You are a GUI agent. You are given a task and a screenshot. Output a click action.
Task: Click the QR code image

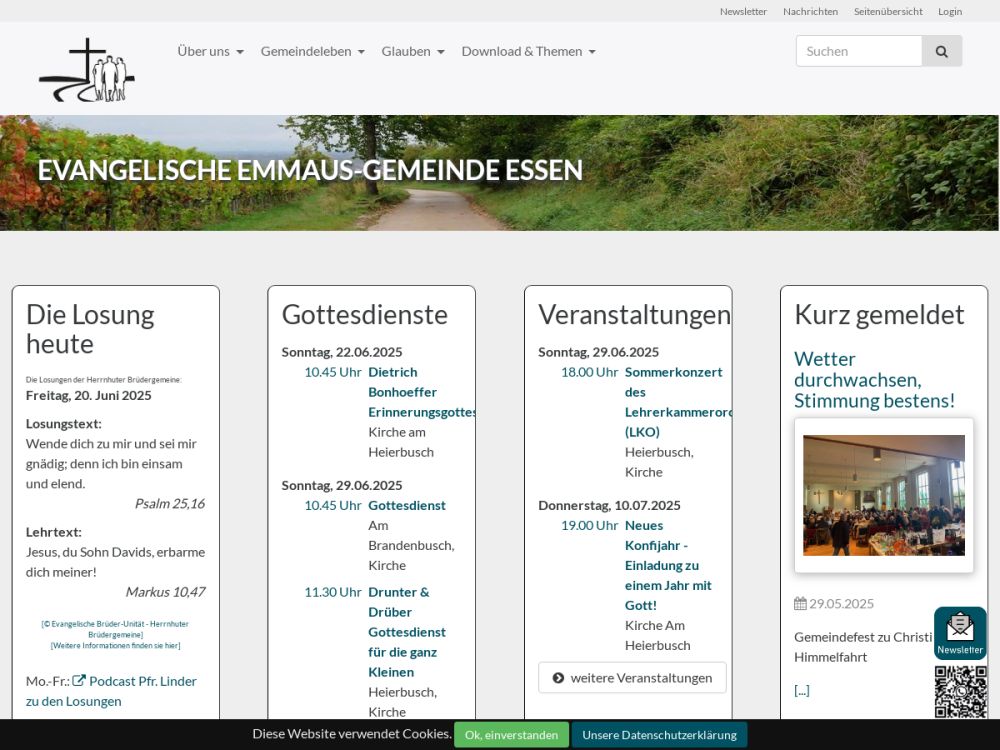[960, 692]
